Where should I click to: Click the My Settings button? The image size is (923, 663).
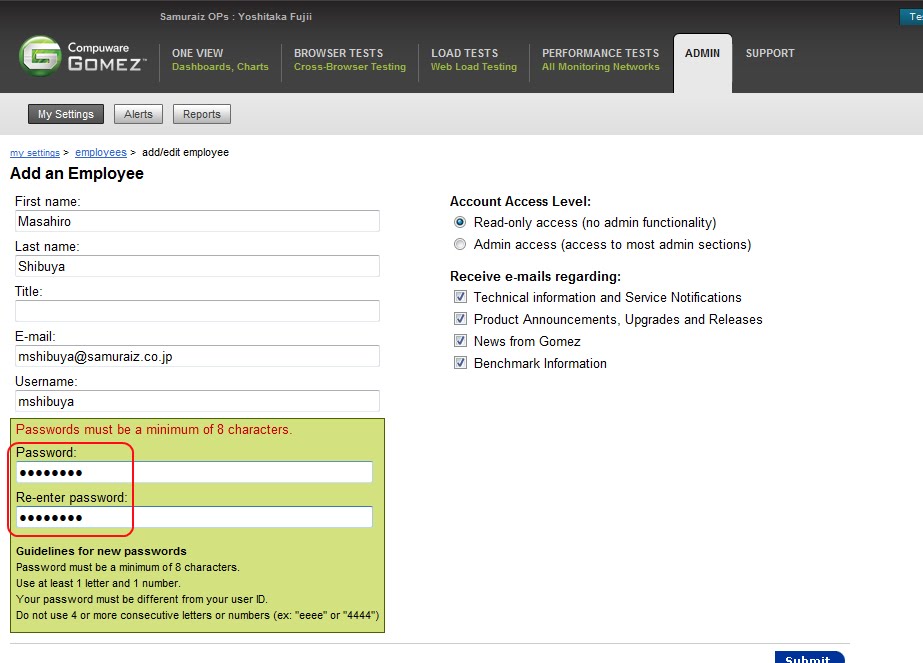[x=66, y=114]
